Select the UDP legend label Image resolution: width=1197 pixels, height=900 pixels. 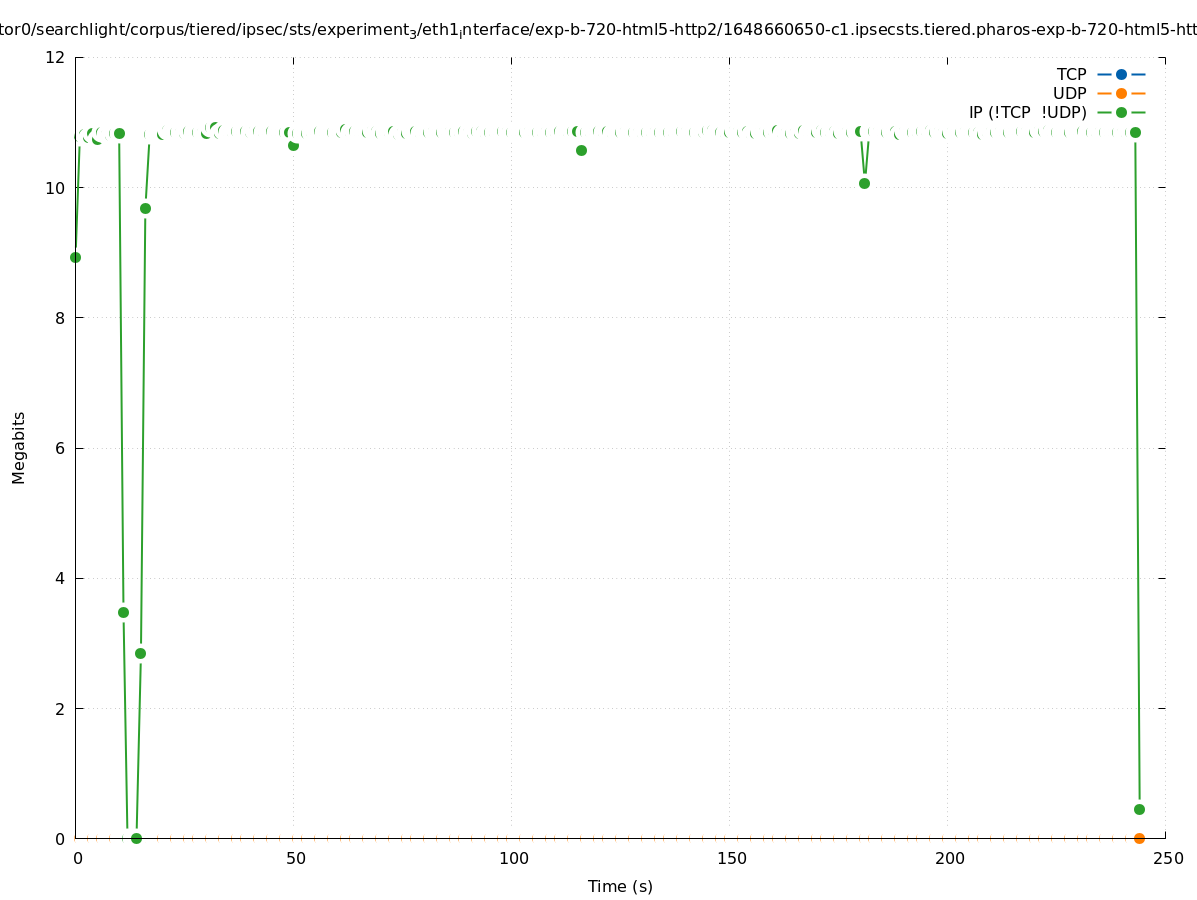click(x=1069, y=93)
